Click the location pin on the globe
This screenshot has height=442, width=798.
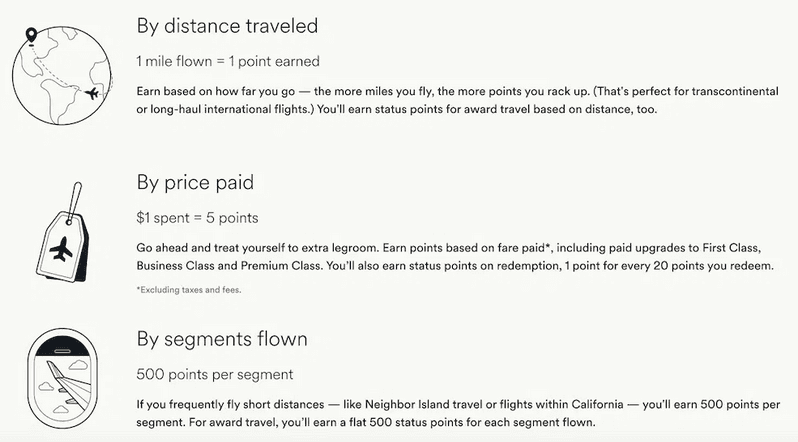coord(33,37)
